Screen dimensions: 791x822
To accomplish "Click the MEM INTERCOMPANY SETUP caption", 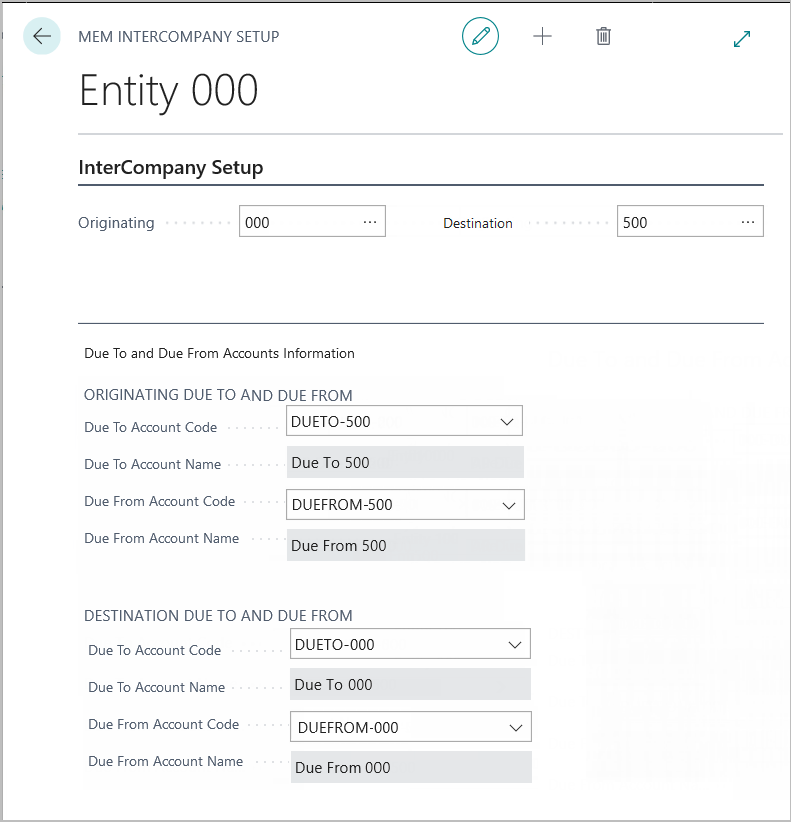I will (x=179, y=37).
